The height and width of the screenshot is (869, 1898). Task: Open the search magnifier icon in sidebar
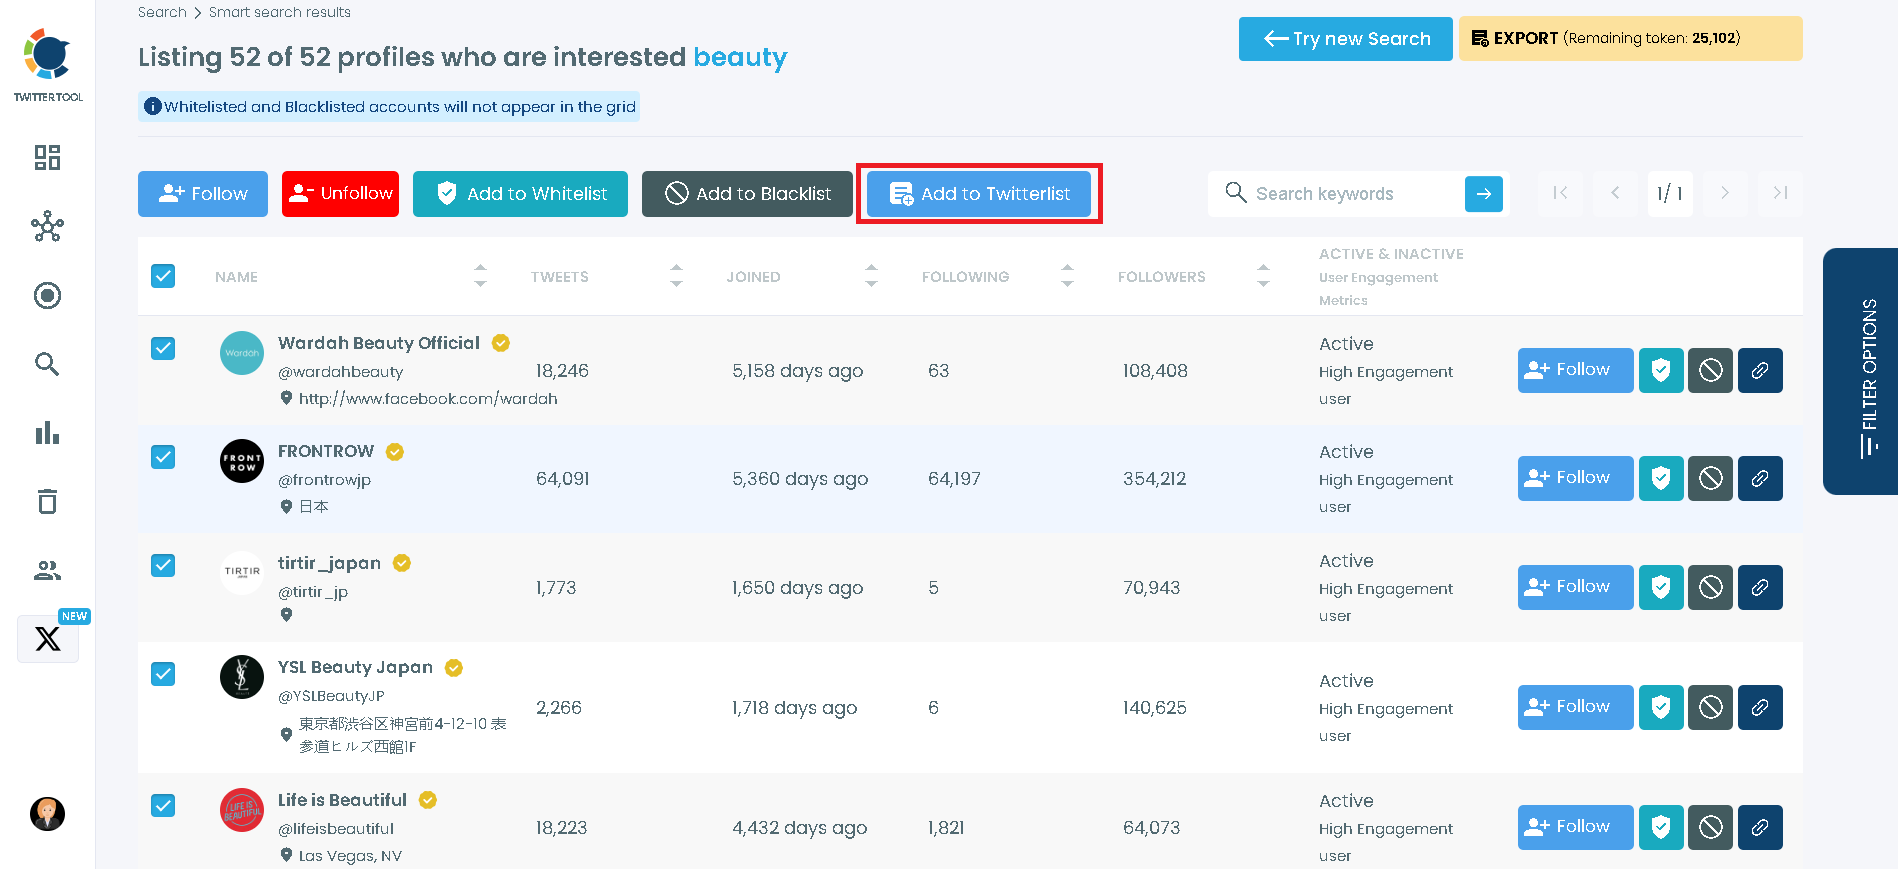[47, 364]
